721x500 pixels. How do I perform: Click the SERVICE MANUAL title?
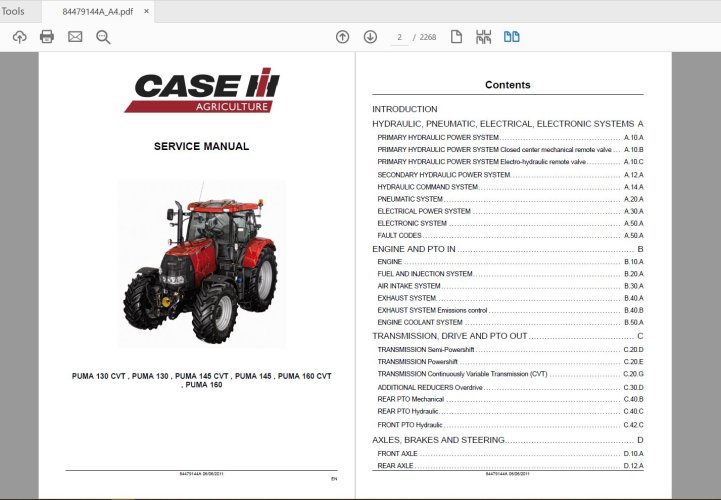pos(201,146)
